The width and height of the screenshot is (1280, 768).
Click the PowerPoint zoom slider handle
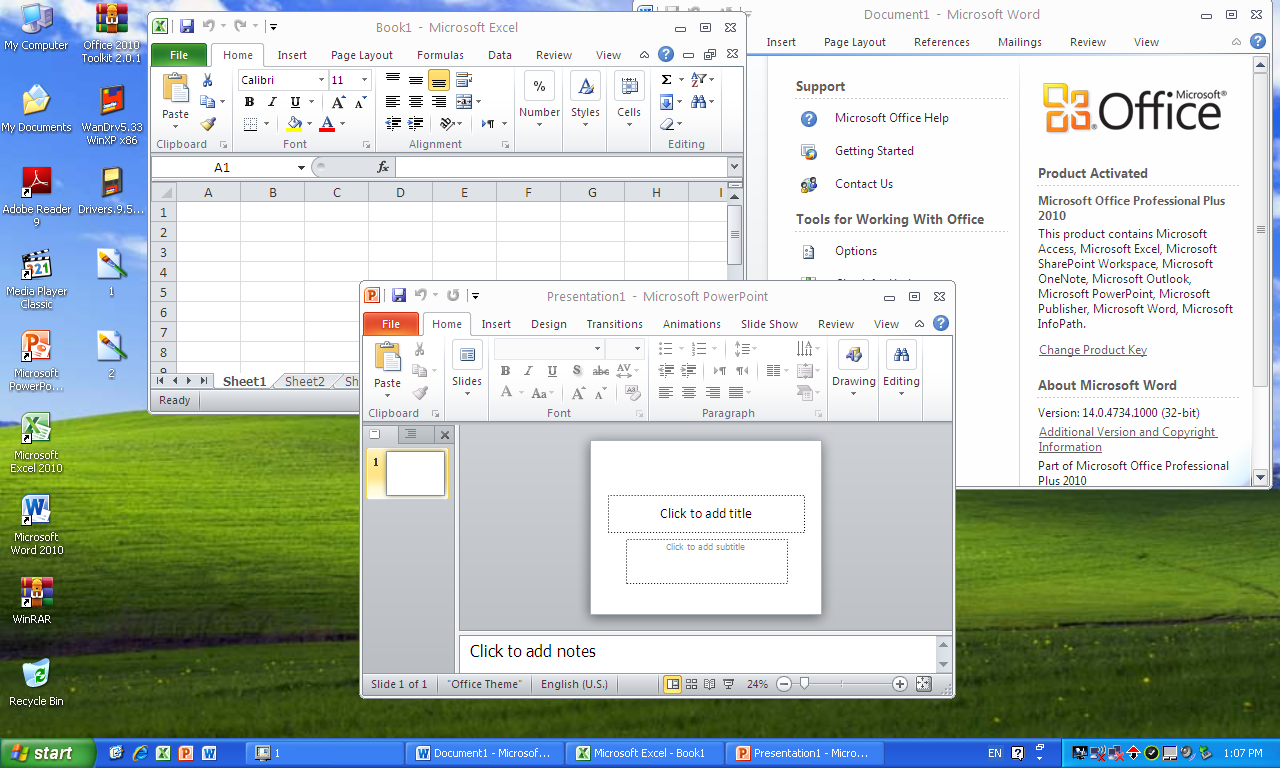(x=804, y=684)
